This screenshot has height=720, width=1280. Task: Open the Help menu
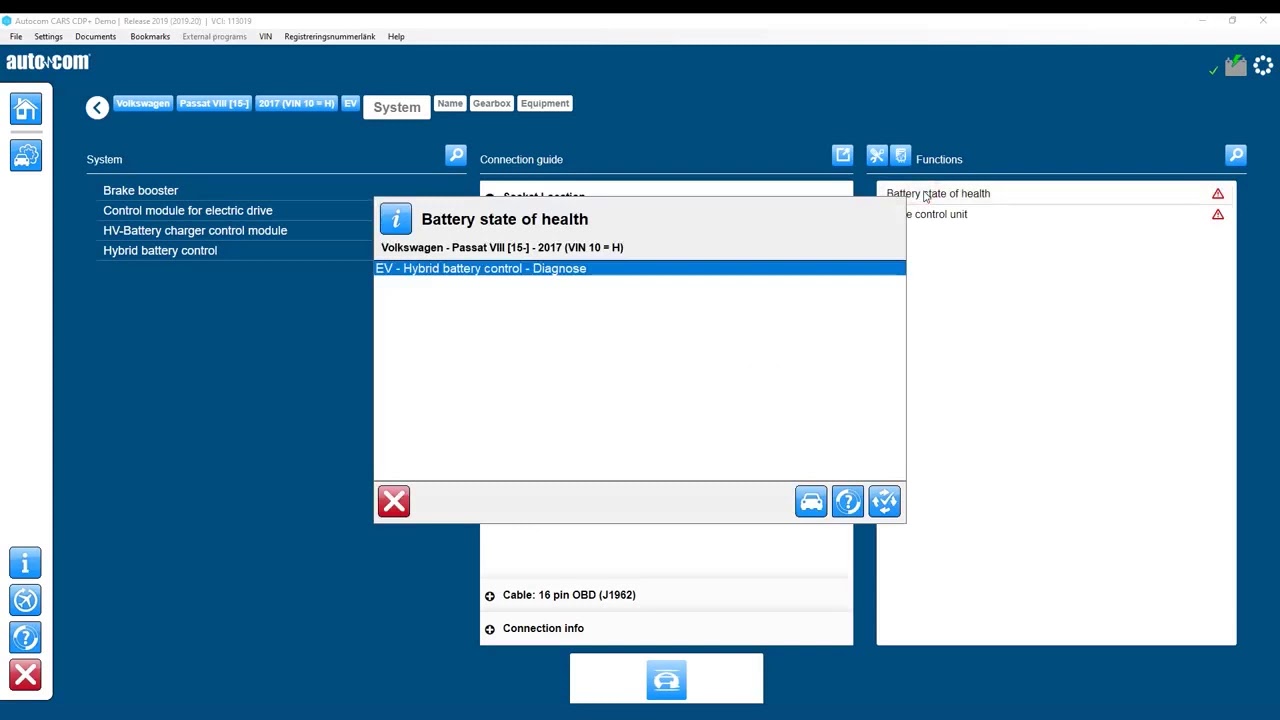coord(396,36)
